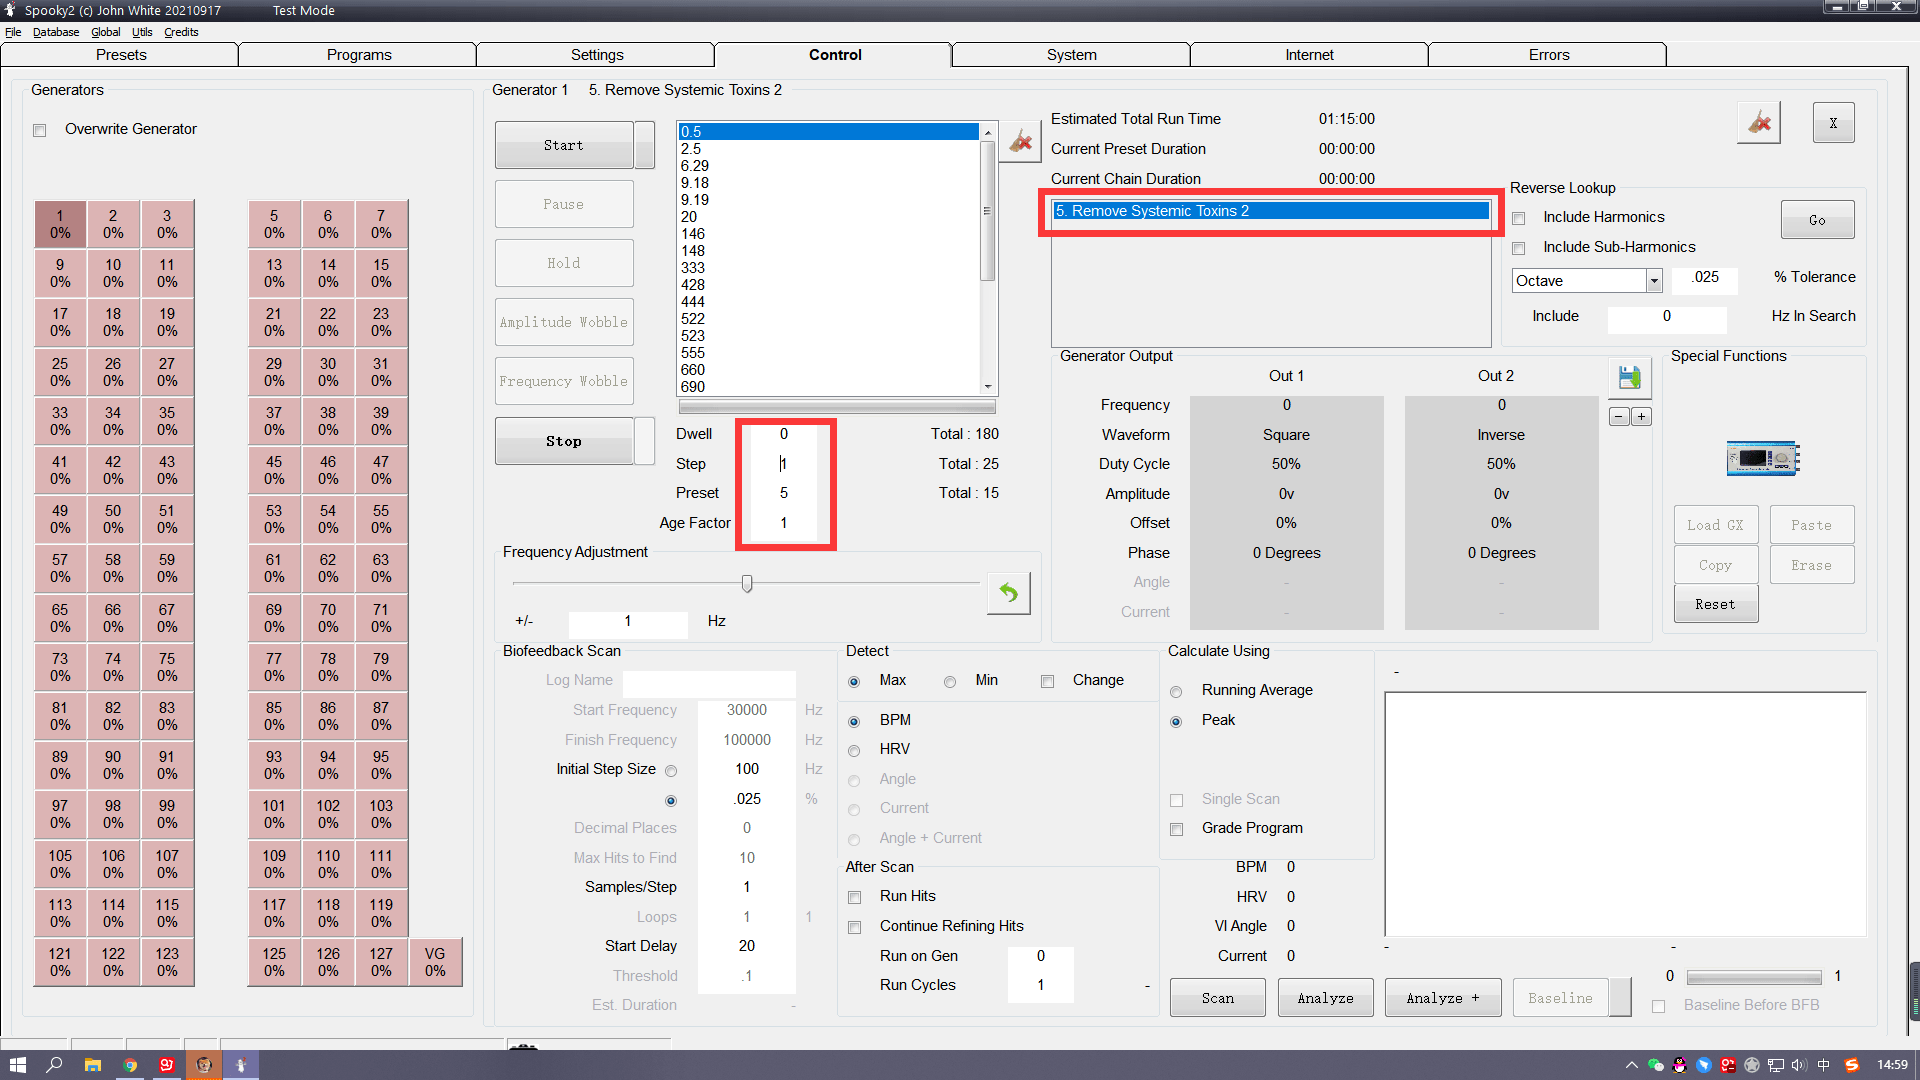1920x1080 pixels.
Task: Expand the Octave dropdown
Action: 1654,281
